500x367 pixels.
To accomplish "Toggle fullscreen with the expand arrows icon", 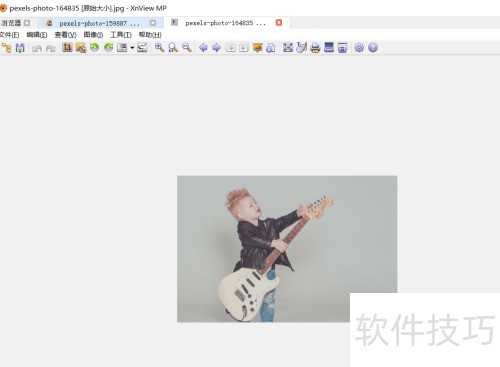I will pos(288,48).
